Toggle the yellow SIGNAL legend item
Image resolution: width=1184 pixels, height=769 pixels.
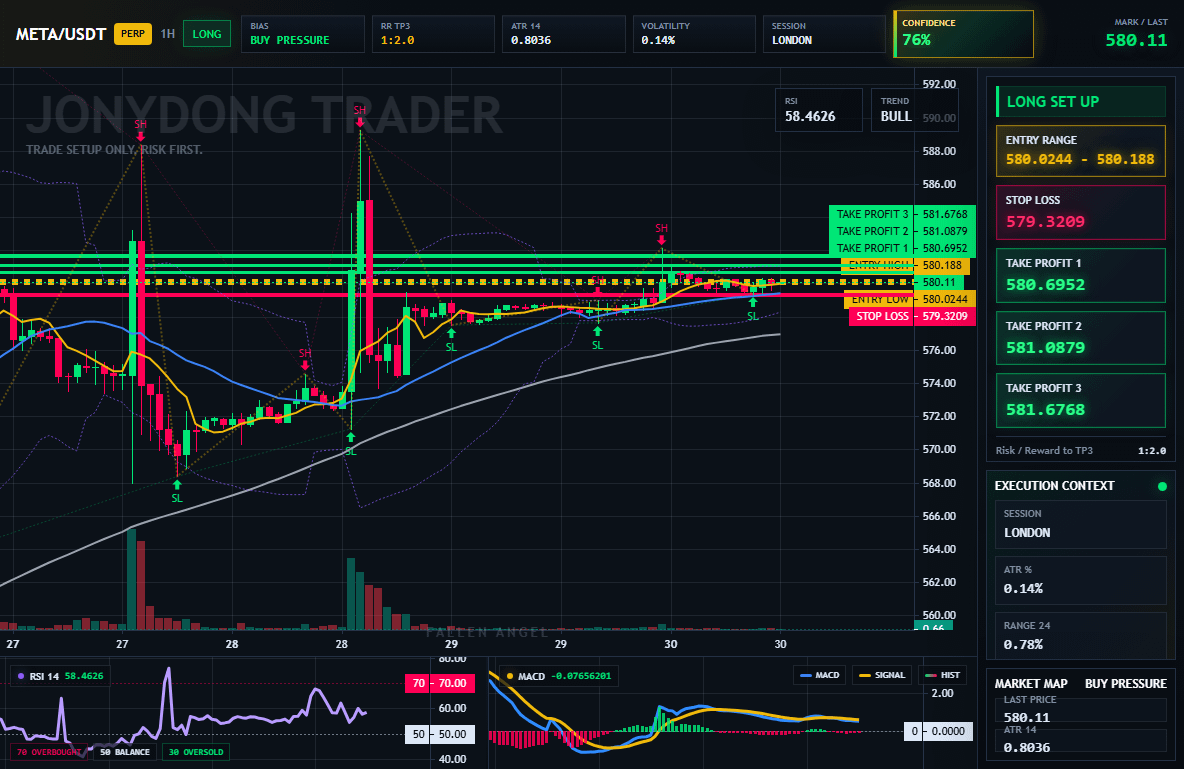(882, 675)
